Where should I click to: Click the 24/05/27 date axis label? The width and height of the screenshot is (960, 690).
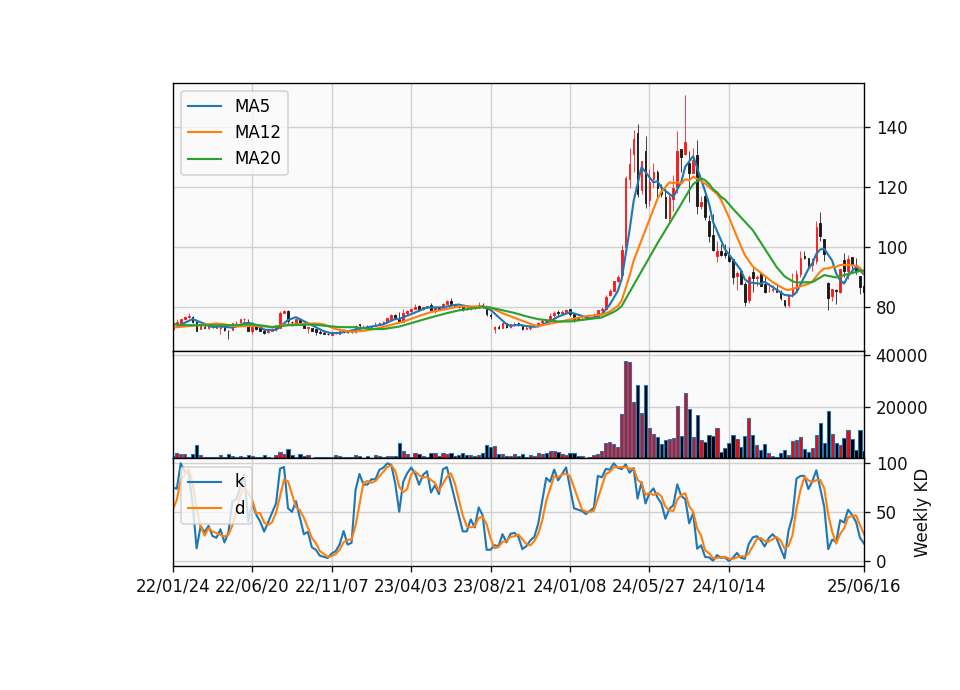[649, 586]
